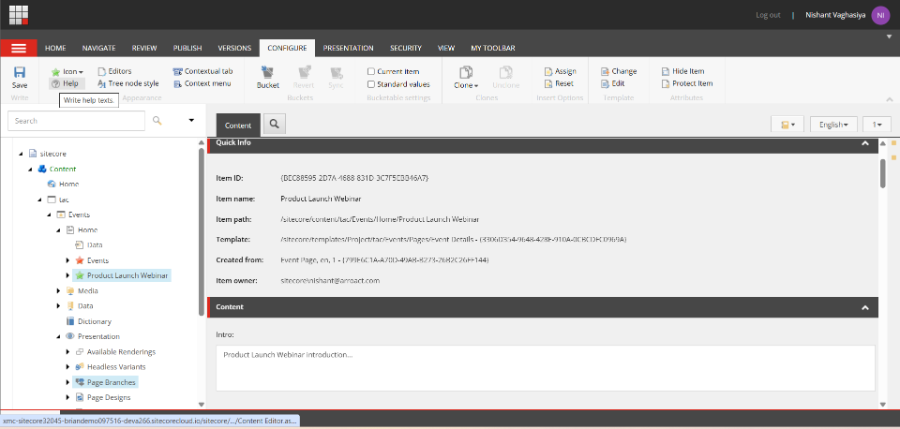Click the Save disk icon
The width and height of the screenshot is (900, 429).
(x=20, y=72)
